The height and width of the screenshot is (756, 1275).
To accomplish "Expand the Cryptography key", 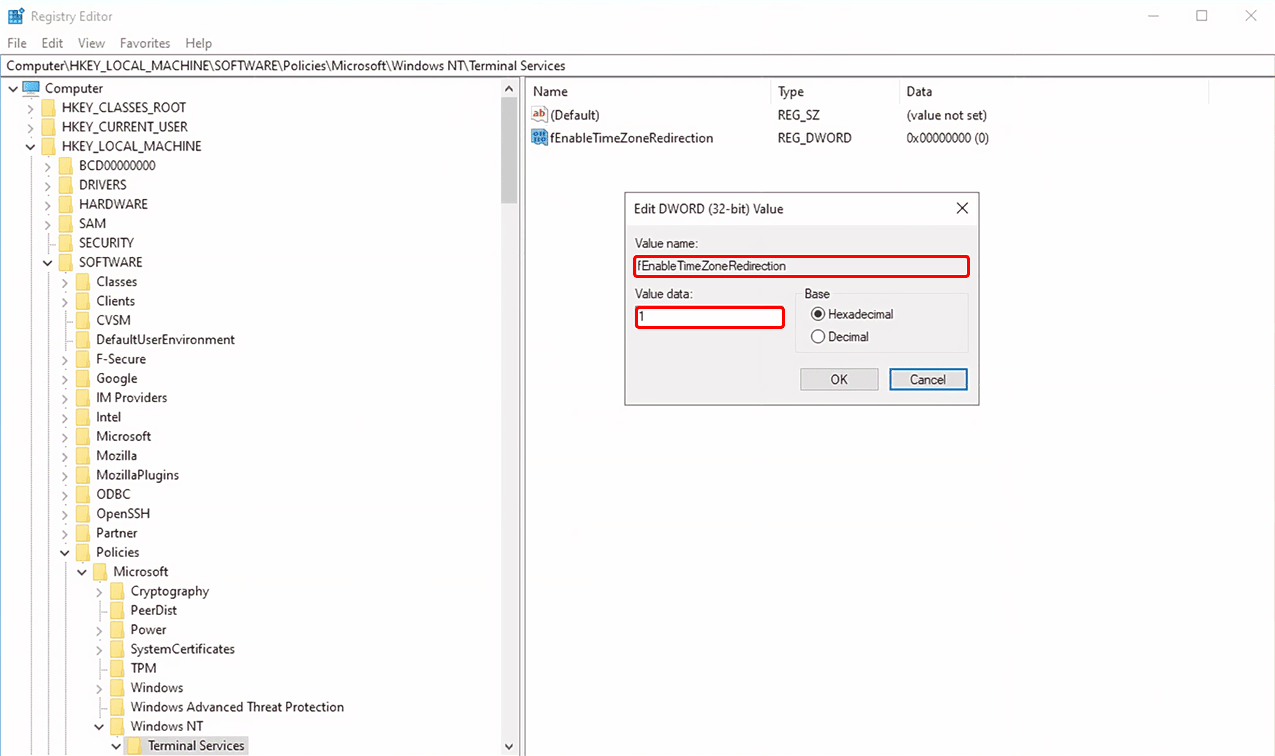I will [99, 592].
